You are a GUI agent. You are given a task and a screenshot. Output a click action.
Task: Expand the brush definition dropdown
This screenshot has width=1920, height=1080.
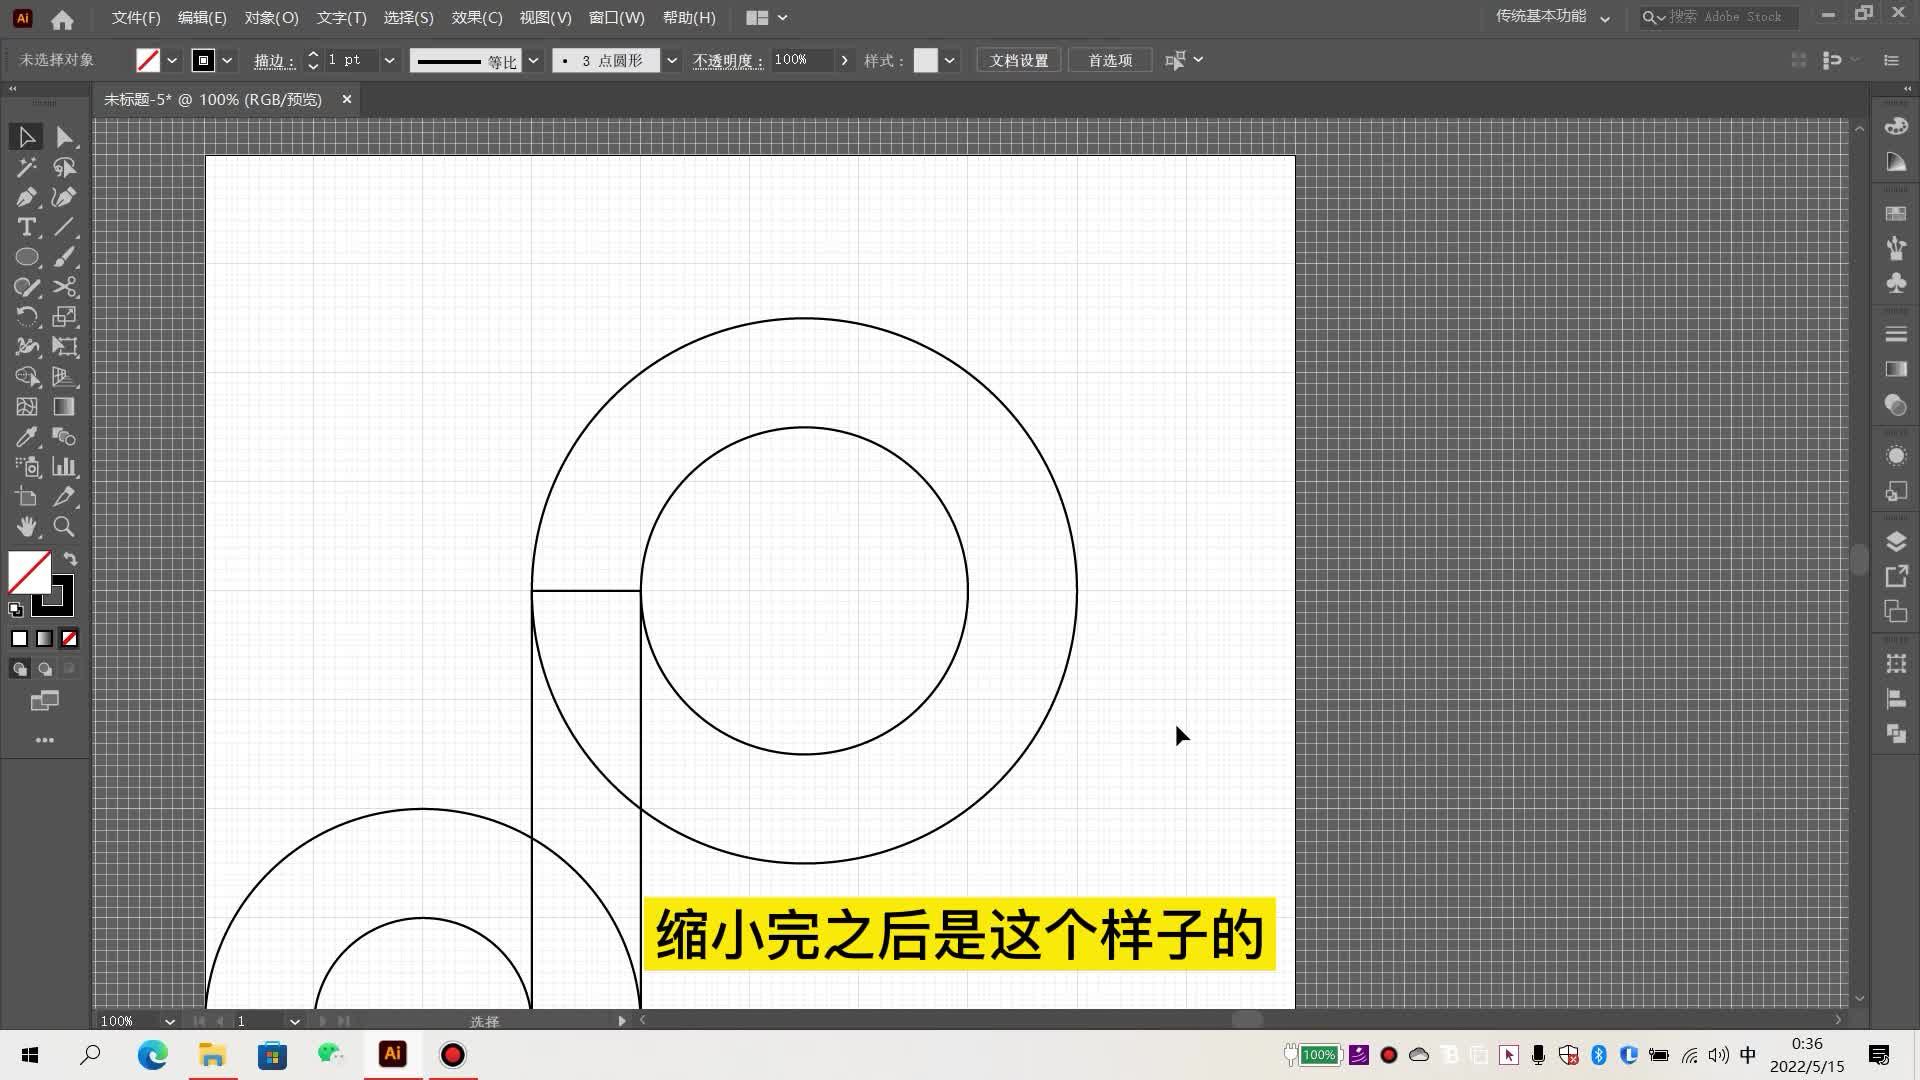point(672,60)
